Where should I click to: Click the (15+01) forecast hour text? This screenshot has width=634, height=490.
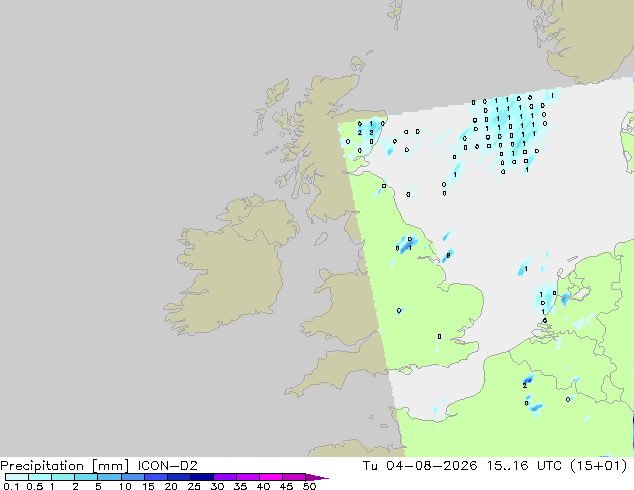click(x=598, y=465)
